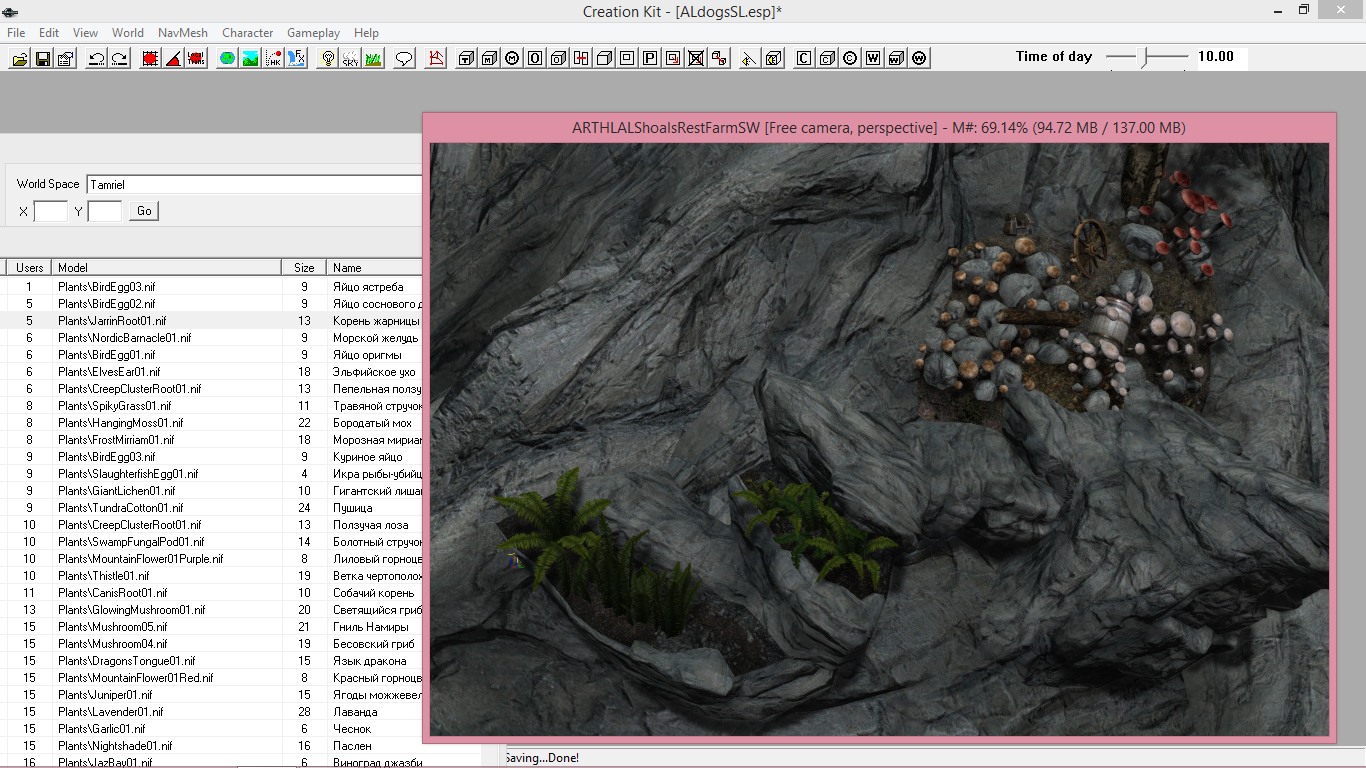Viewport: 1366px width, 768px height.
Task: Toggle the light bulb brightness button
Action: pos(327,59)
